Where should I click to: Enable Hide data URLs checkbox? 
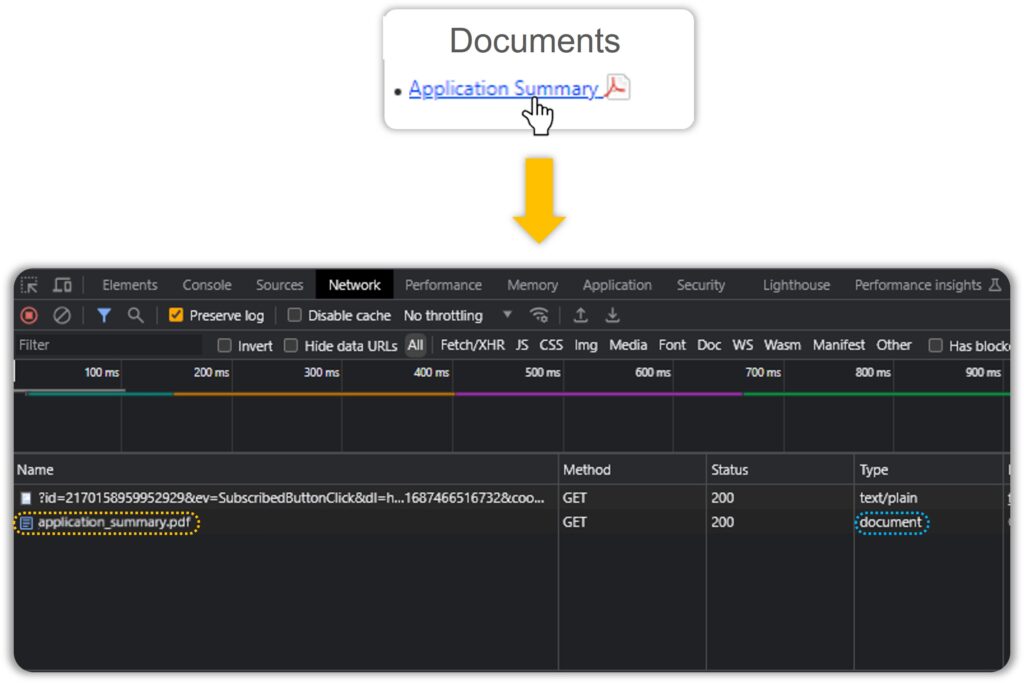291,345
